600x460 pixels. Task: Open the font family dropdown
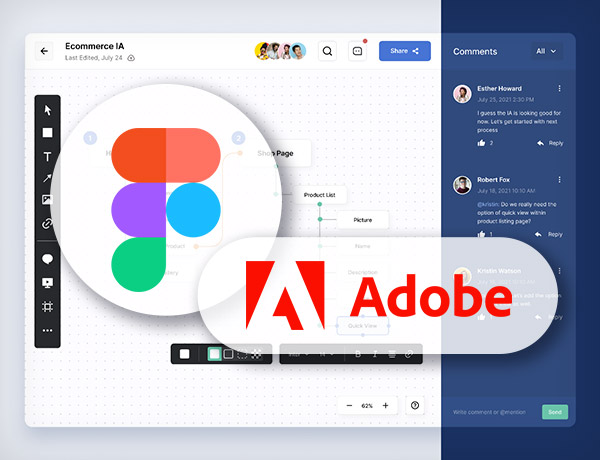click(299, 355)
